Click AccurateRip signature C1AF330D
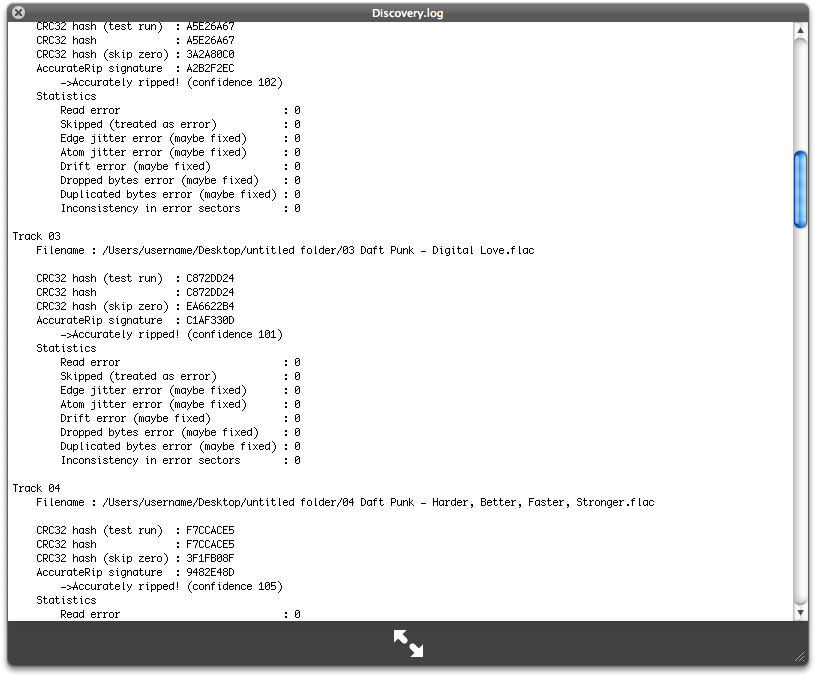 pyautogui.click(x=210, y=321)
